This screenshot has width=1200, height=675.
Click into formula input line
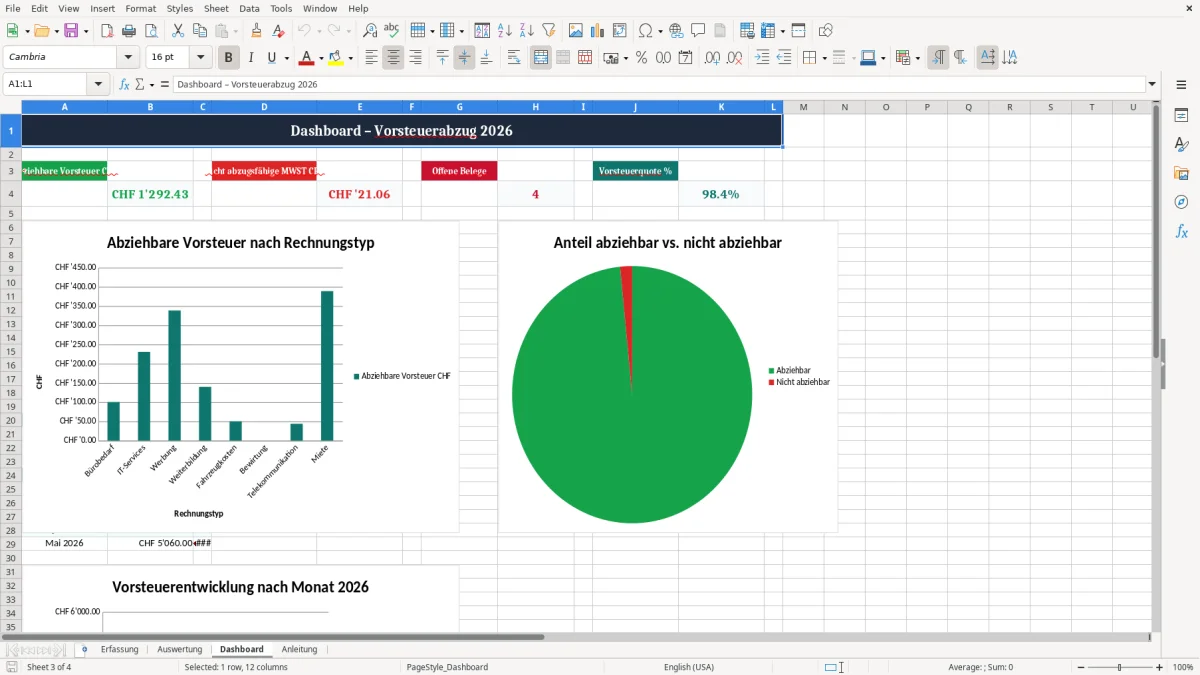point(659,84)
